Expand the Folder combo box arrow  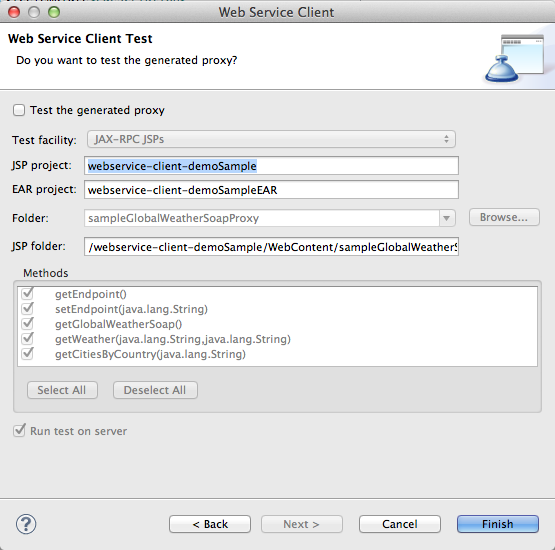click(447, 218)
